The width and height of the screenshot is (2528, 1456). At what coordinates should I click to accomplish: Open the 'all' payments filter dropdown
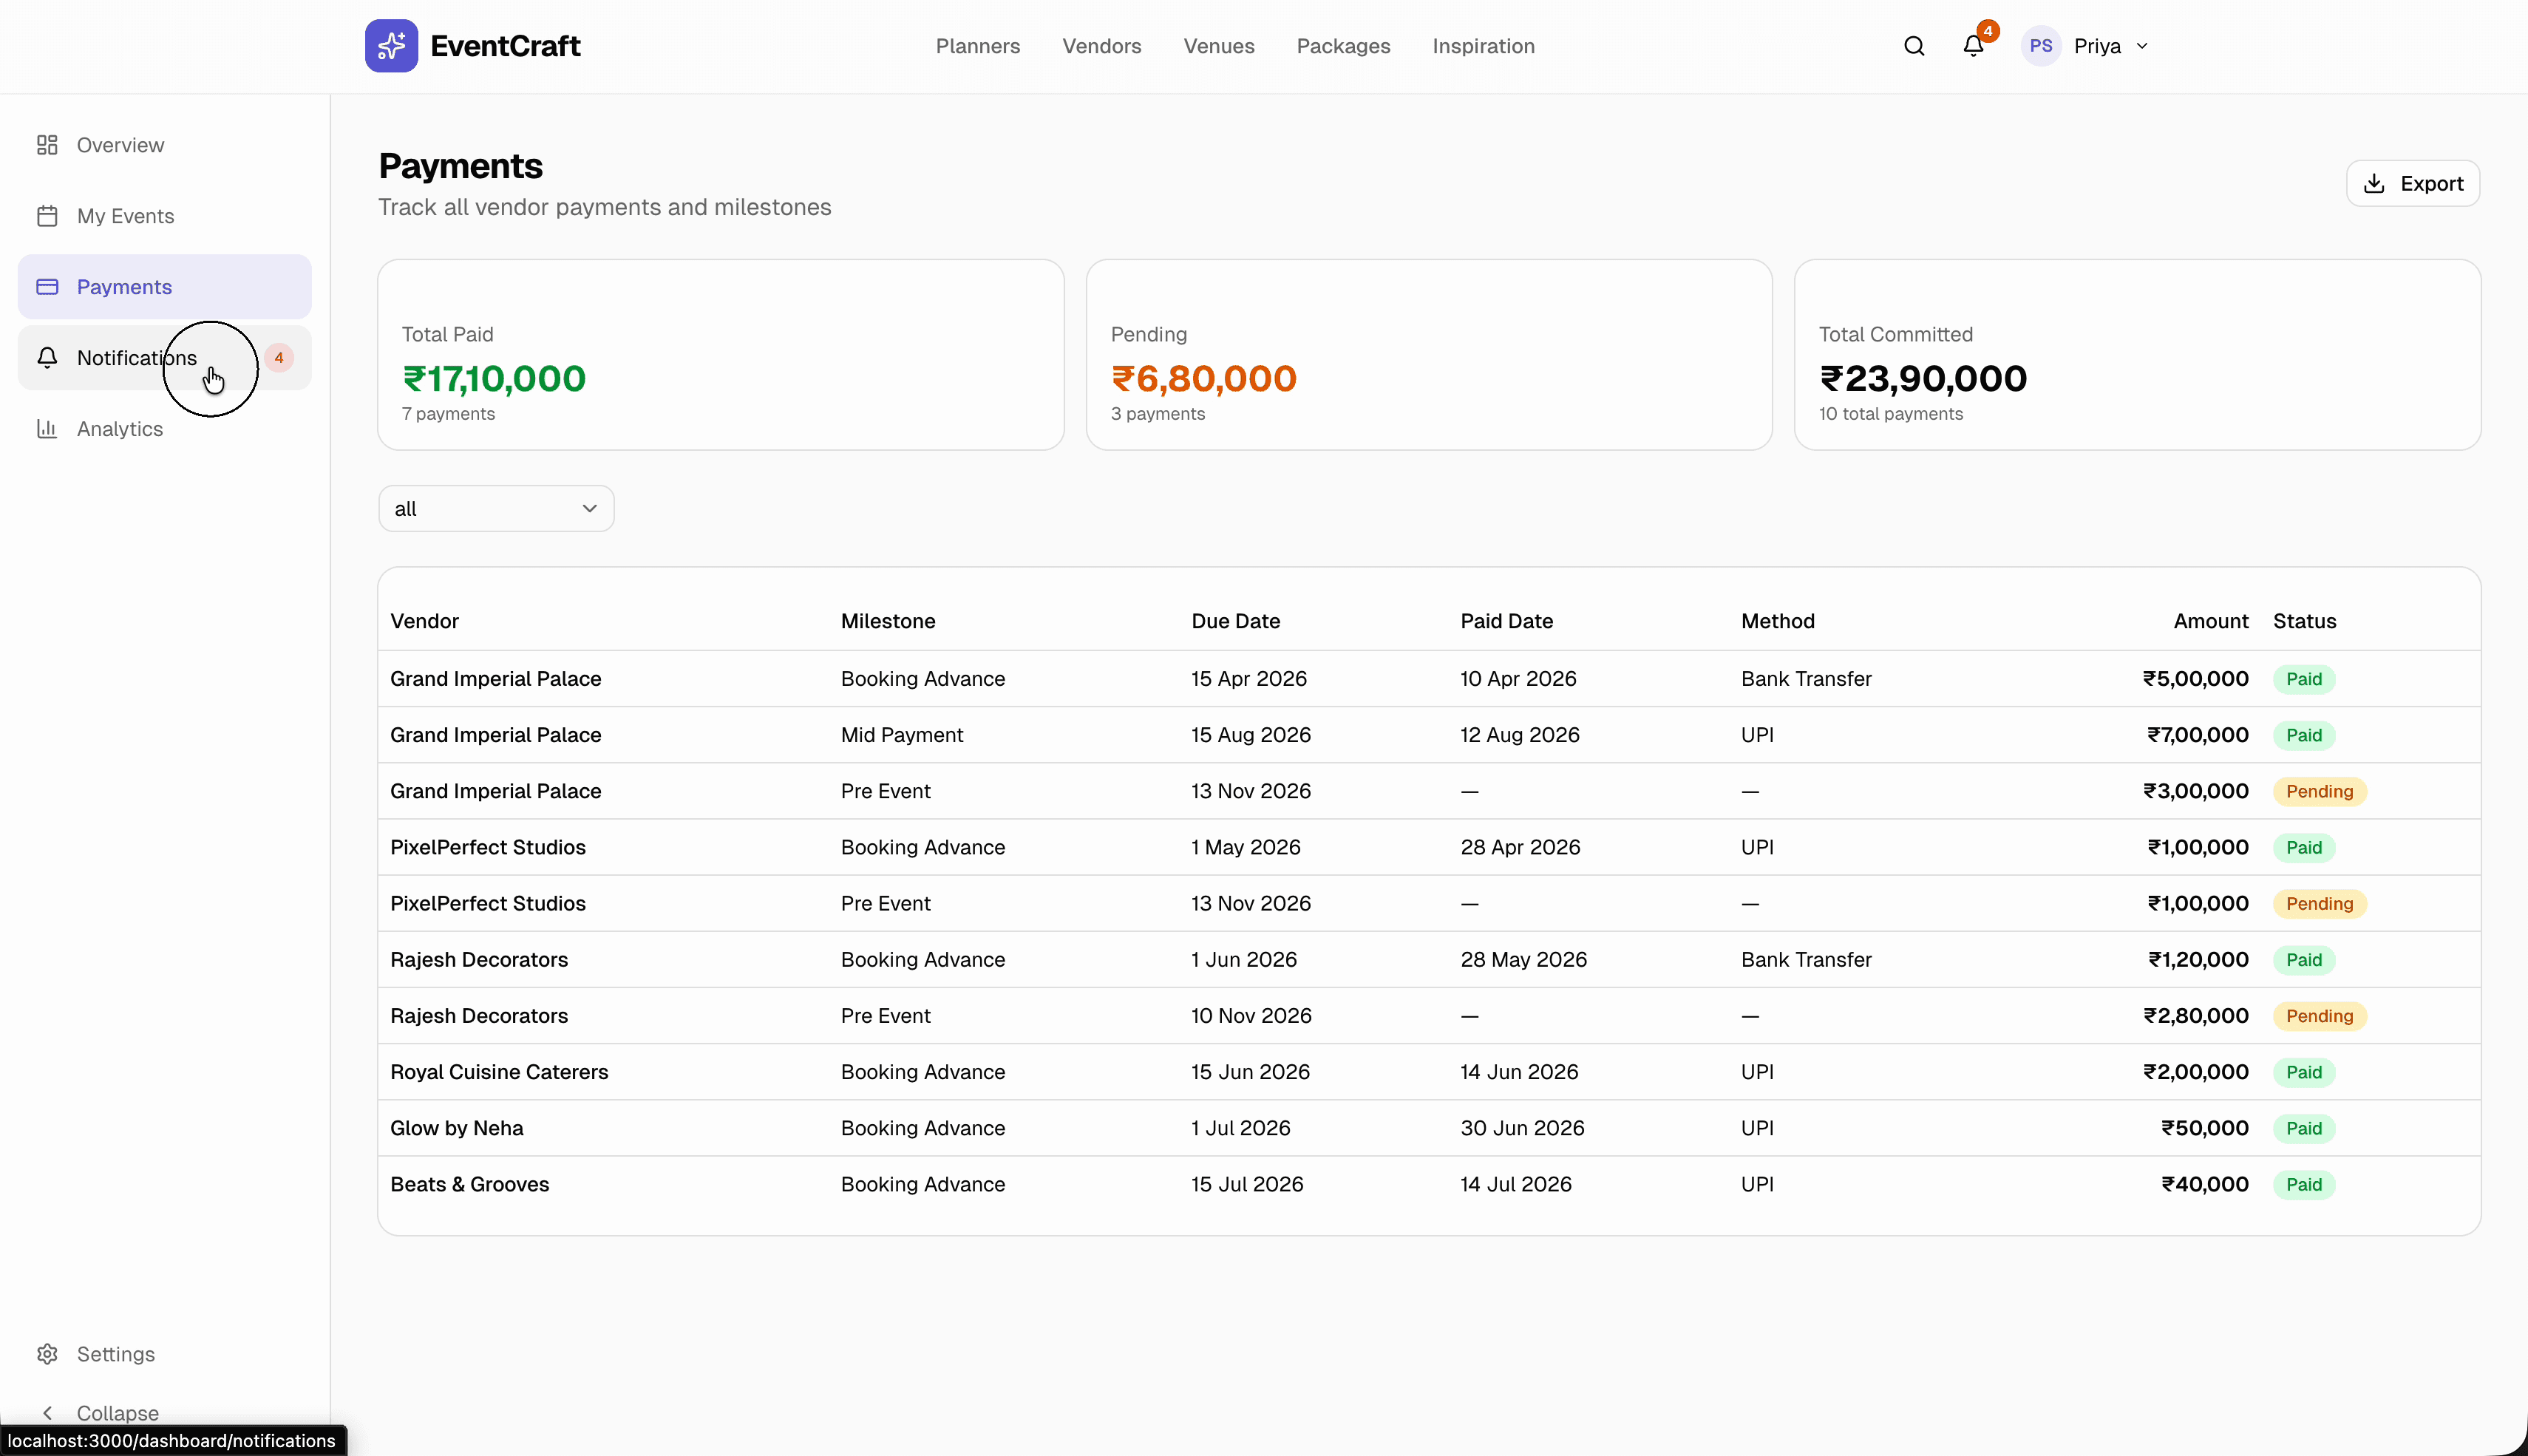coord(495,508)
